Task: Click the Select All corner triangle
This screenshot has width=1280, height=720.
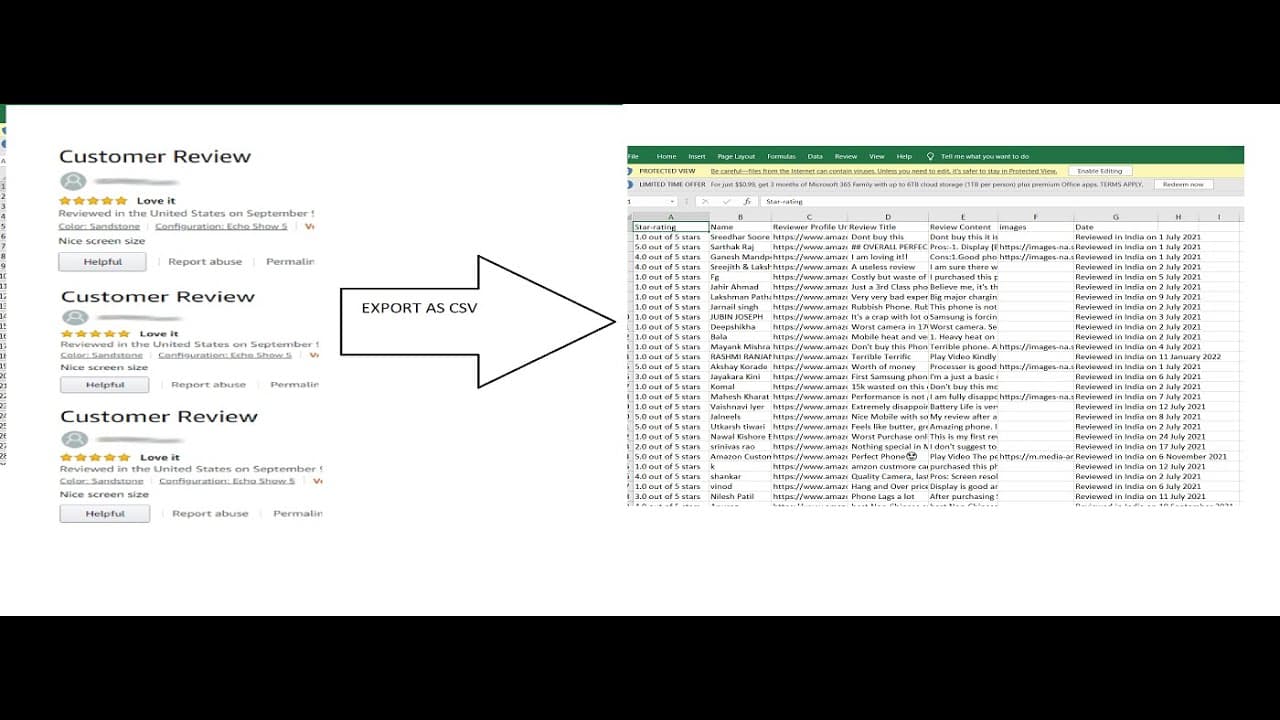Action: point(630,216)
